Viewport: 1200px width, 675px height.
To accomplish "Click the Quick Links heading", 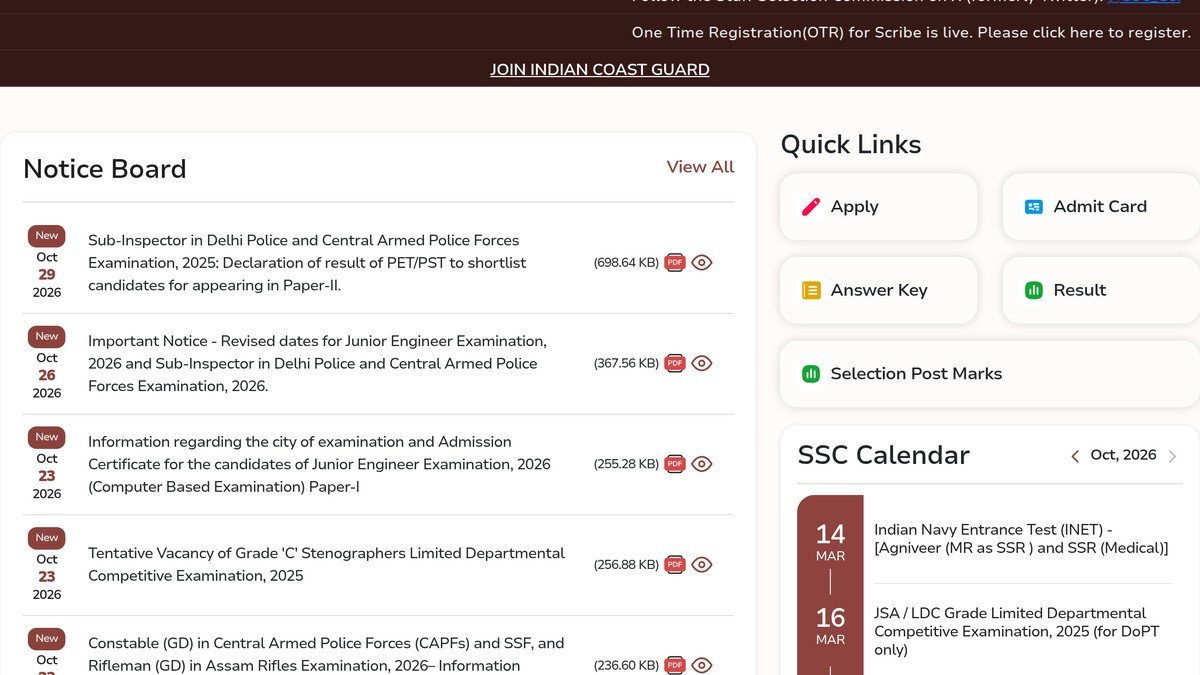I will 851,145.
